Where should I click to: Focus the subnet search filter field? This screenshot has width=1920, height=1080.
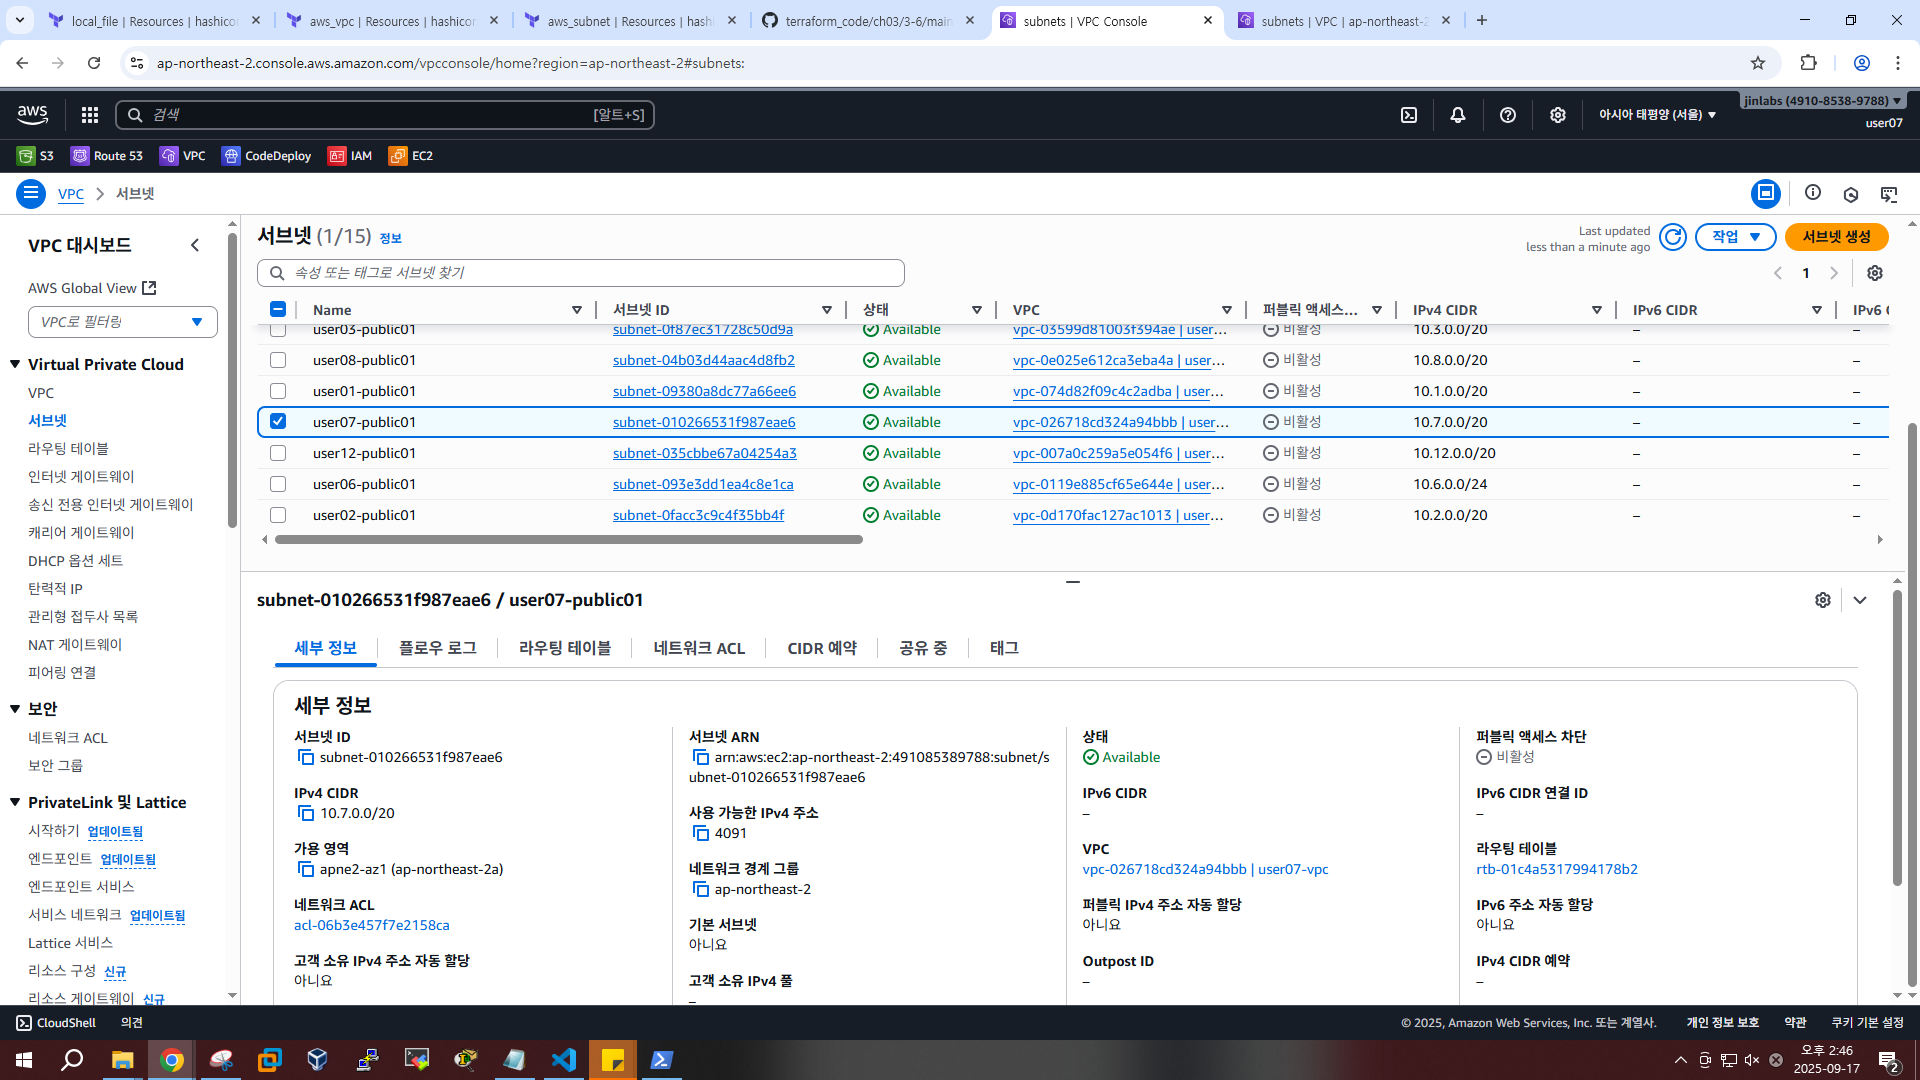coord(580,273)
